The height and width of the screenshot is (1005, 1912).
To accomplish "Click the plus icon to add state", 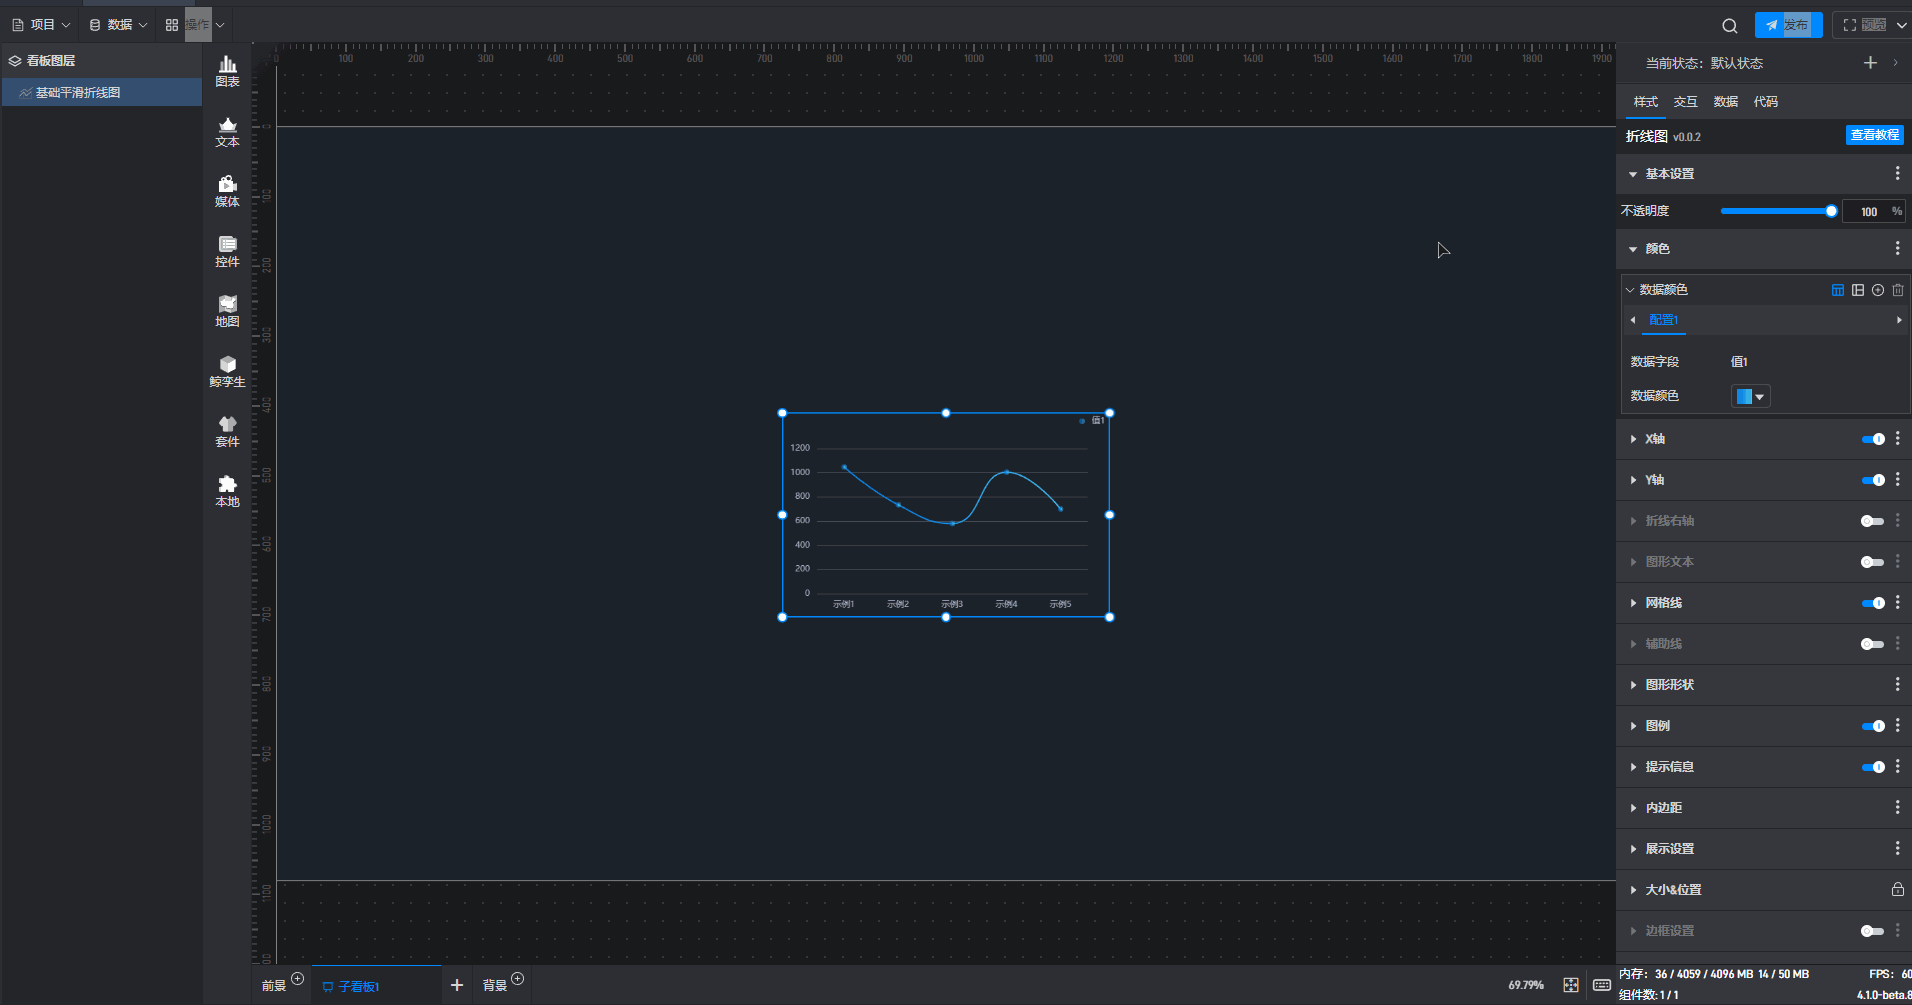I will click(x=1870, y=63).
